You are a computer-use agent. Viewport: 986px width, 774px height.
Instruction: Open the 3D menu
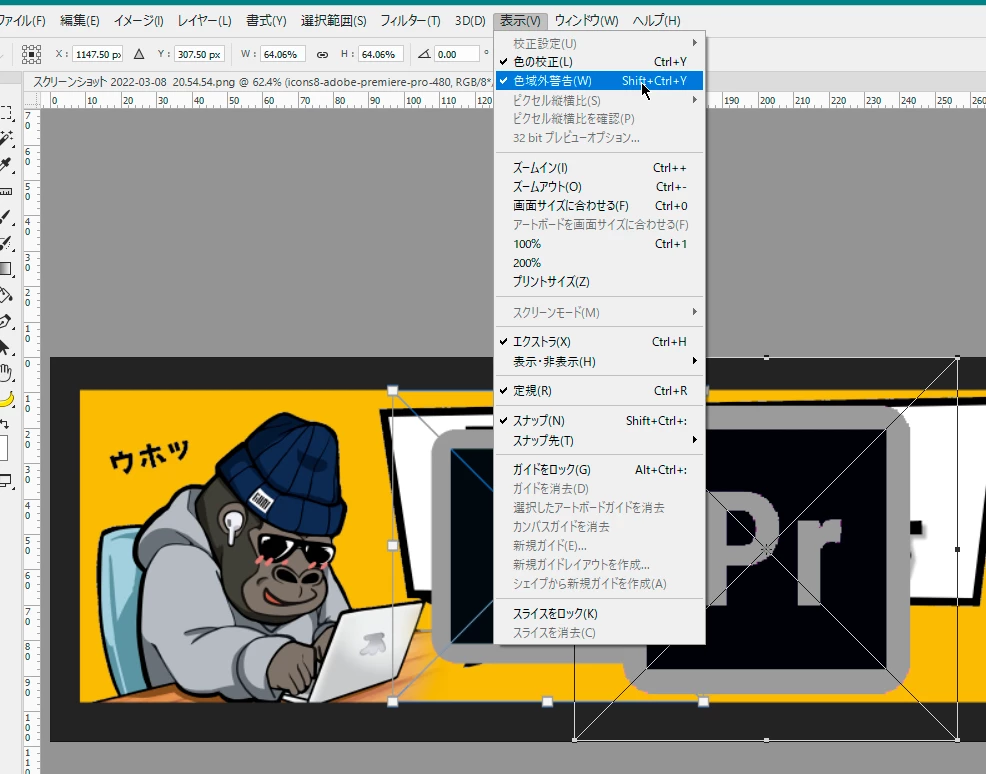point(470,21)
